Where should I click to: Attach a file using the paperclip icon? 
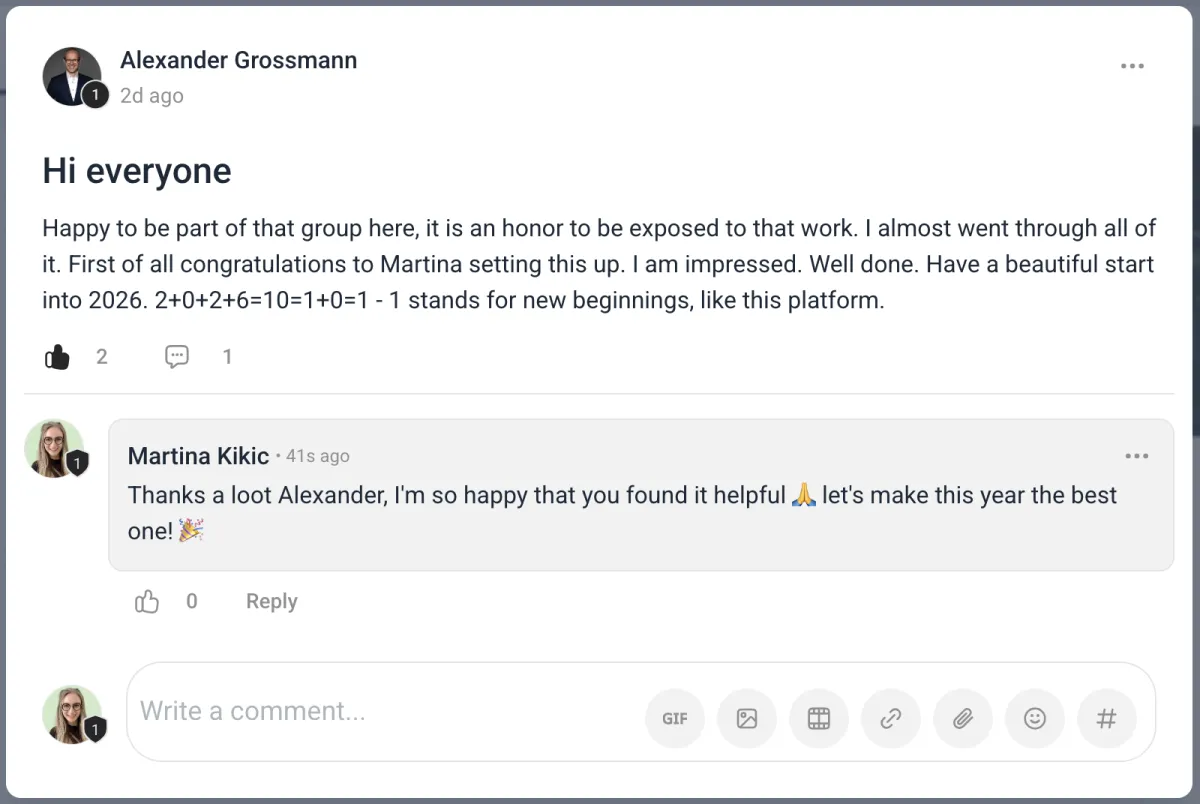coord(963,718)
